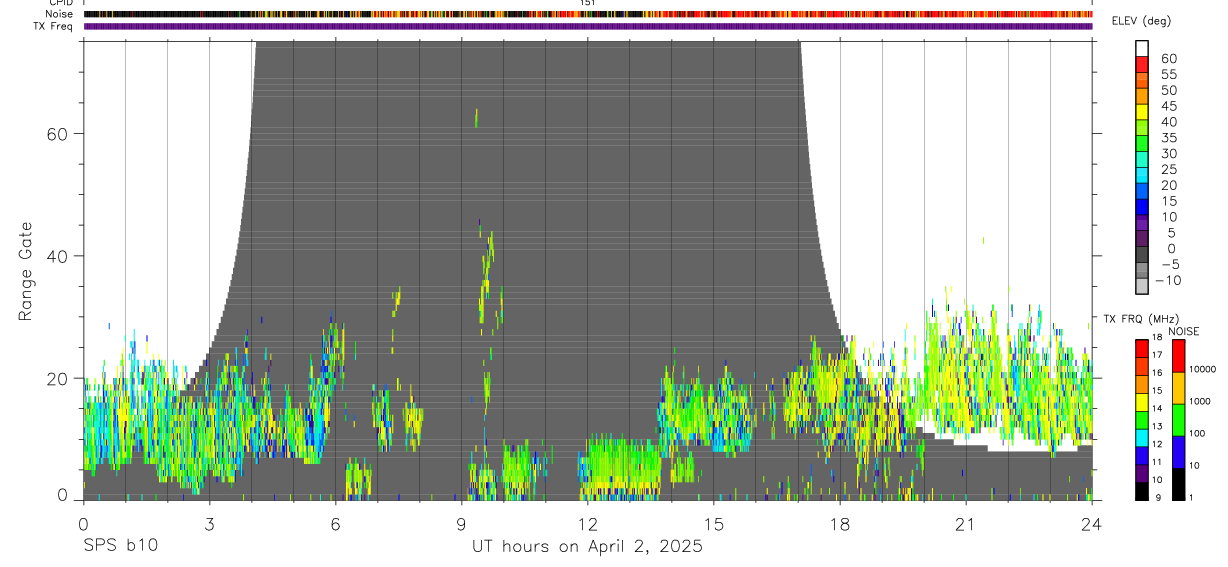Click the 'SPS b10' radar label
1228x567 pixels.
(x=119, y=546)
